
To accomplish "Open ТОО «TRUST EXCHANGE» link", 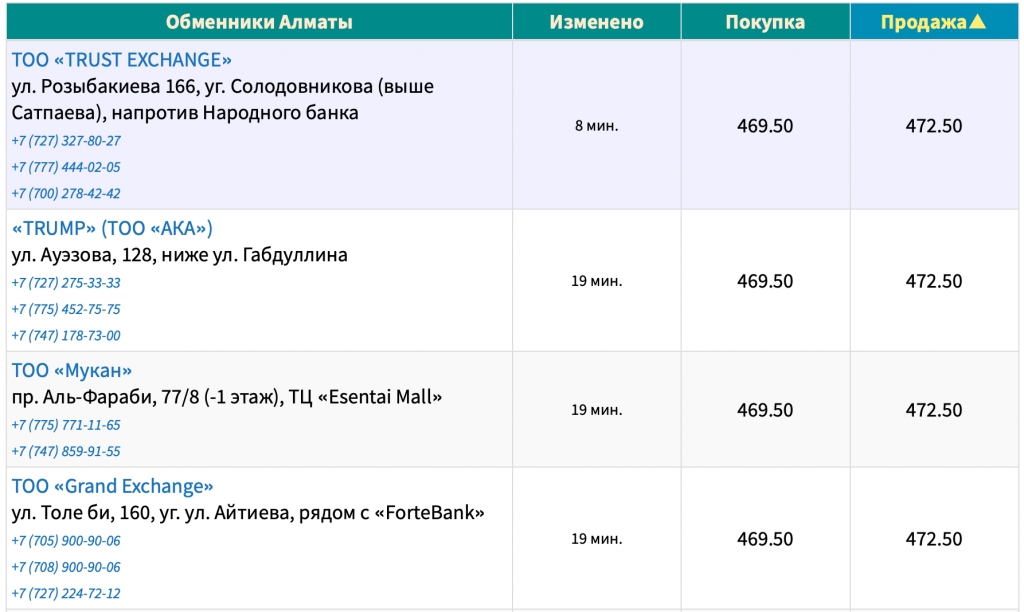I will pyautogui.click(x=121, y=60).
